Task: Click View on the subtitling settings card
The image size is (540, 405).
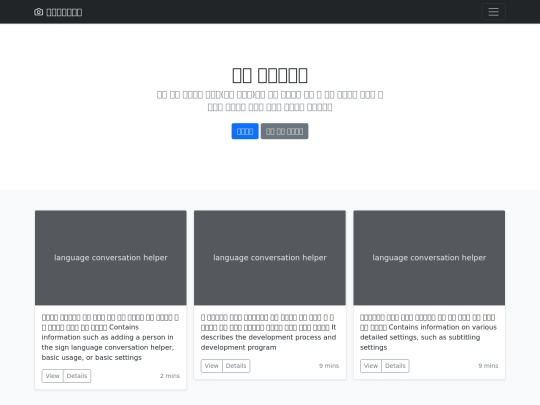Action: click(x=371, y=366)
